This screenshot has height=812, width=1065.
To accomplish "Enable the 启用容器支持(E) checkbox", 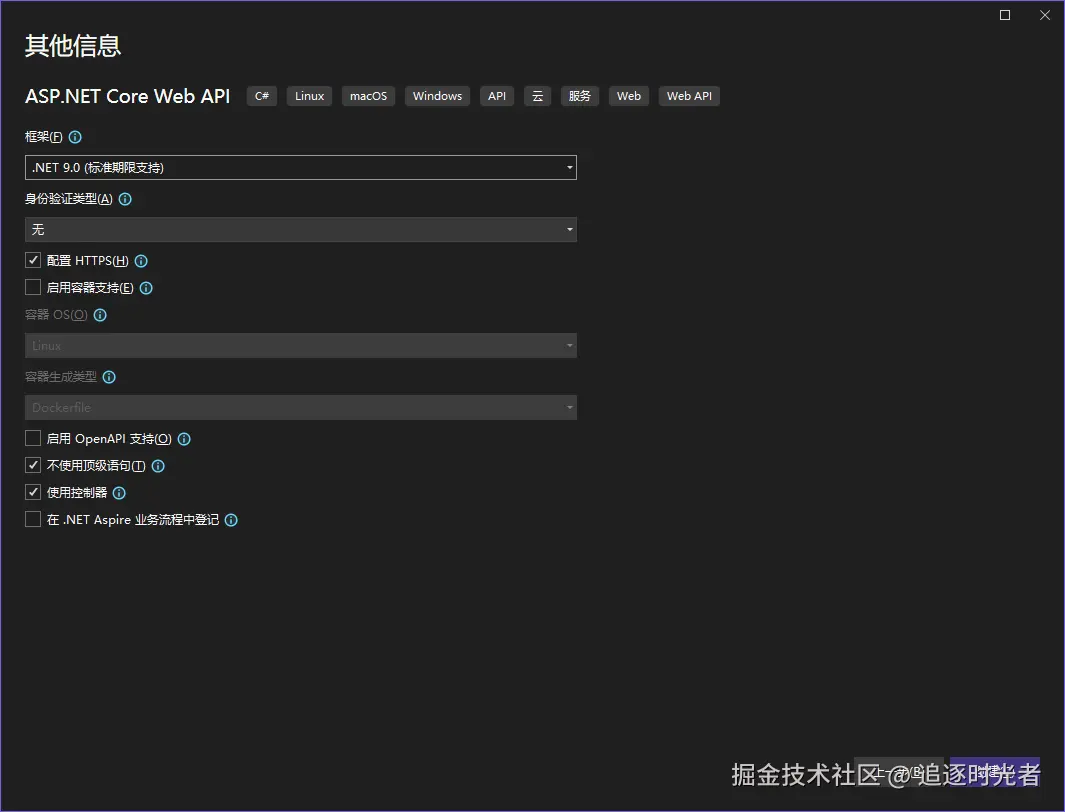I will pos(33,287).
